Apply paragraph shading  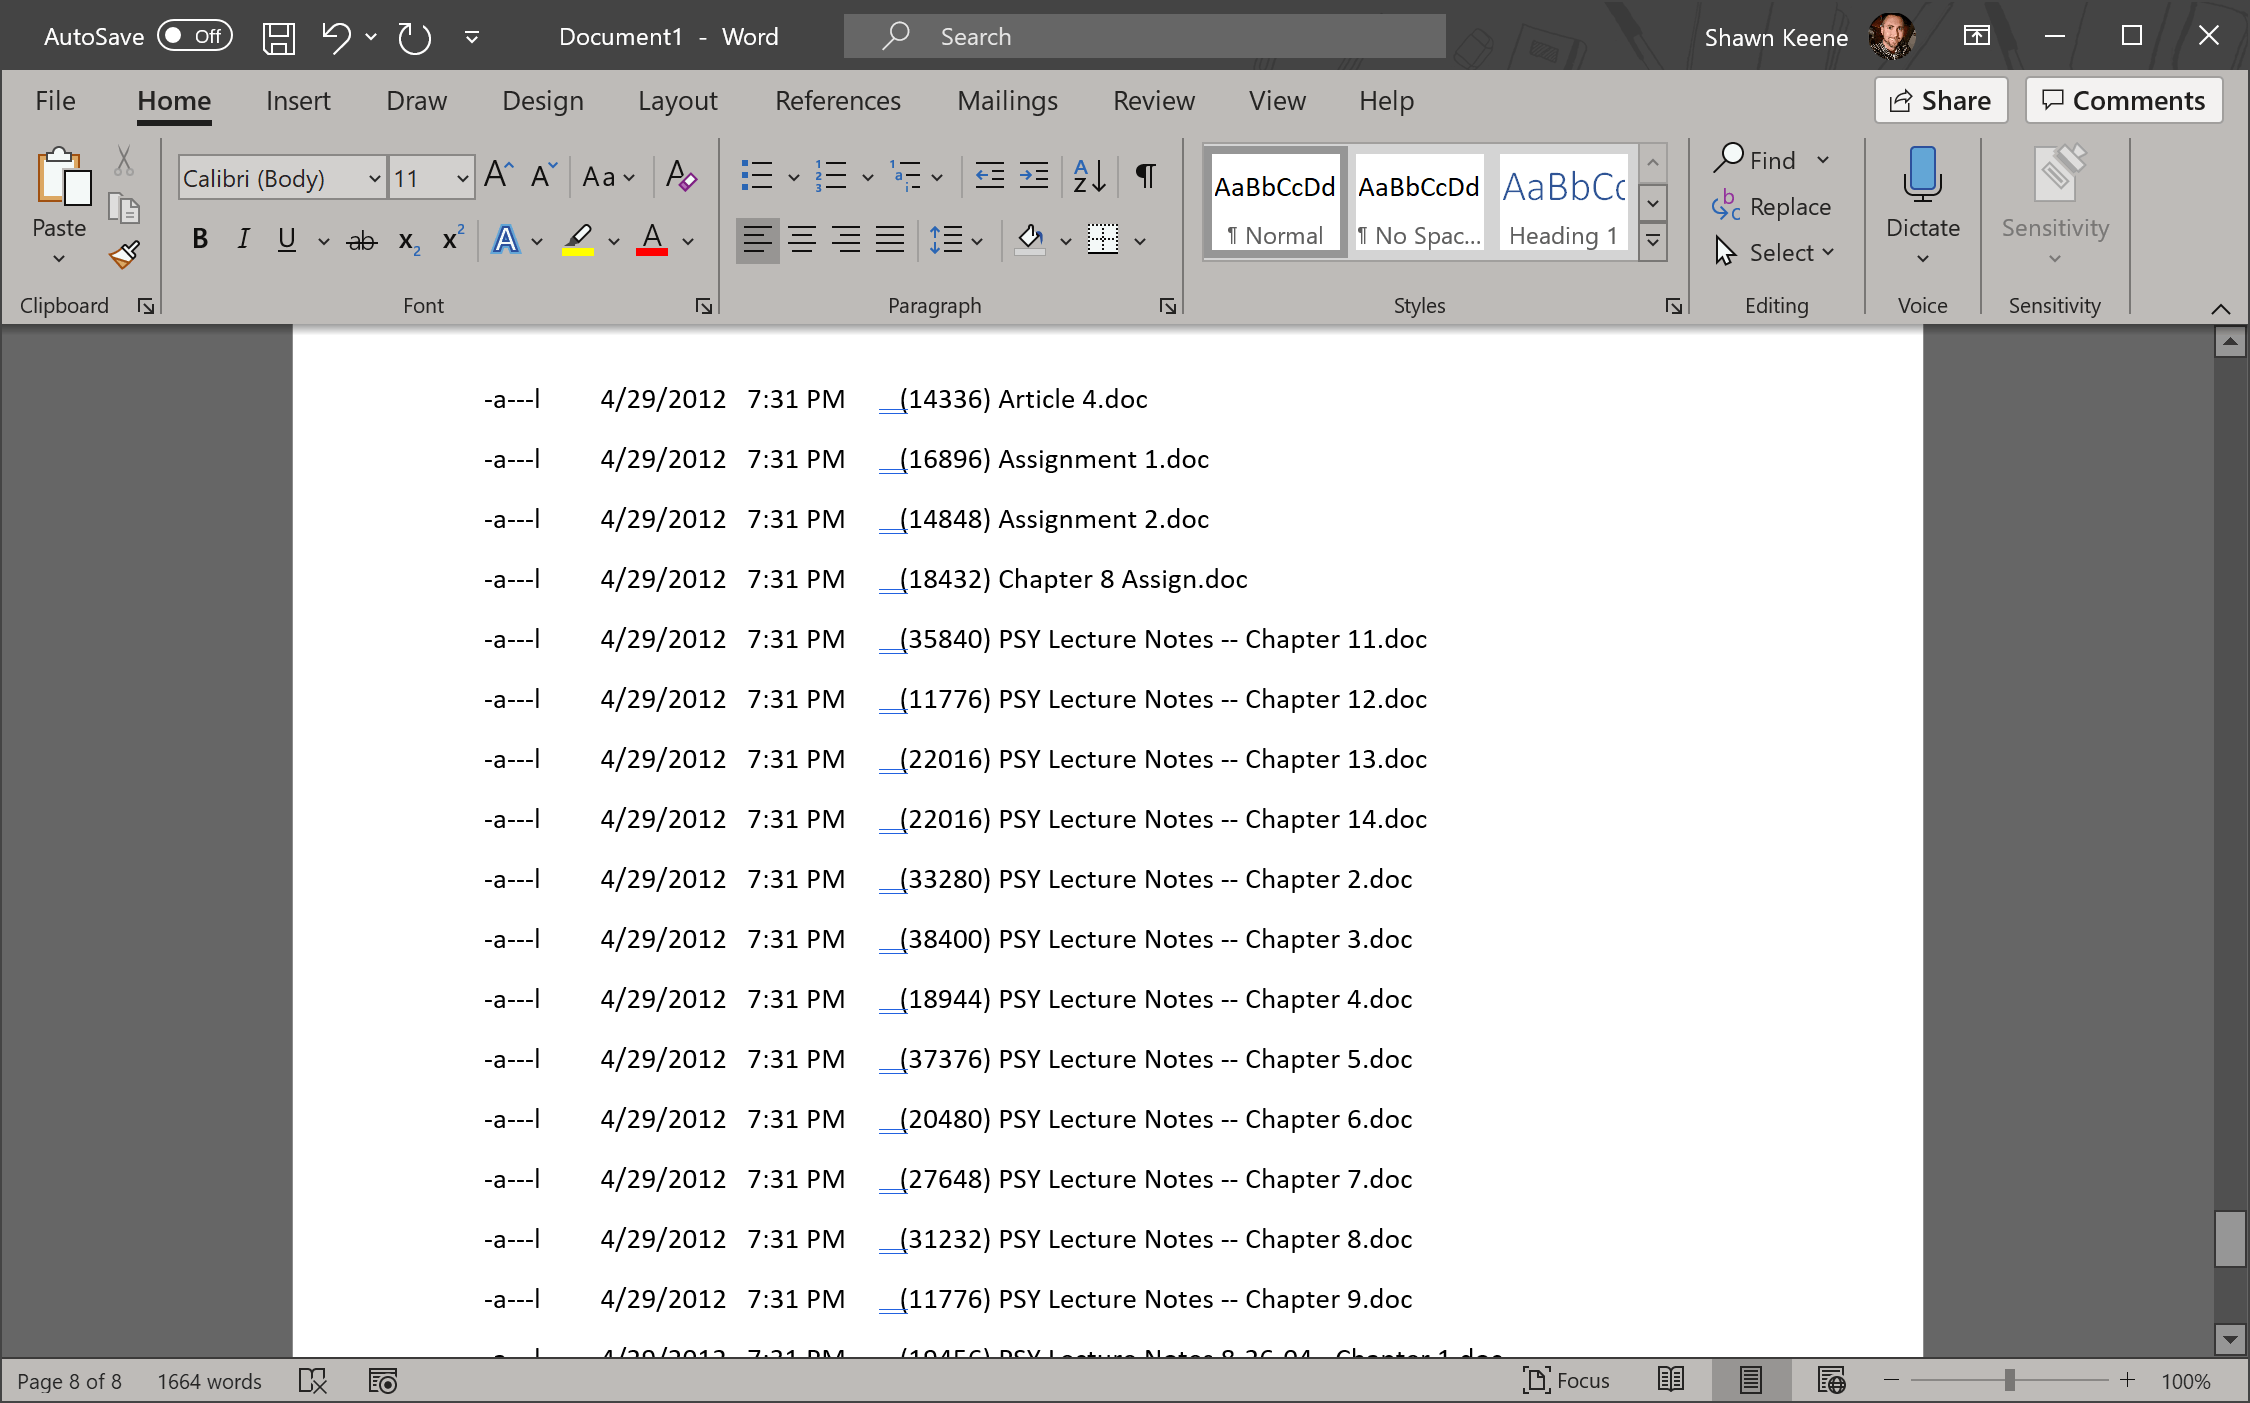tap(1030, 240)
